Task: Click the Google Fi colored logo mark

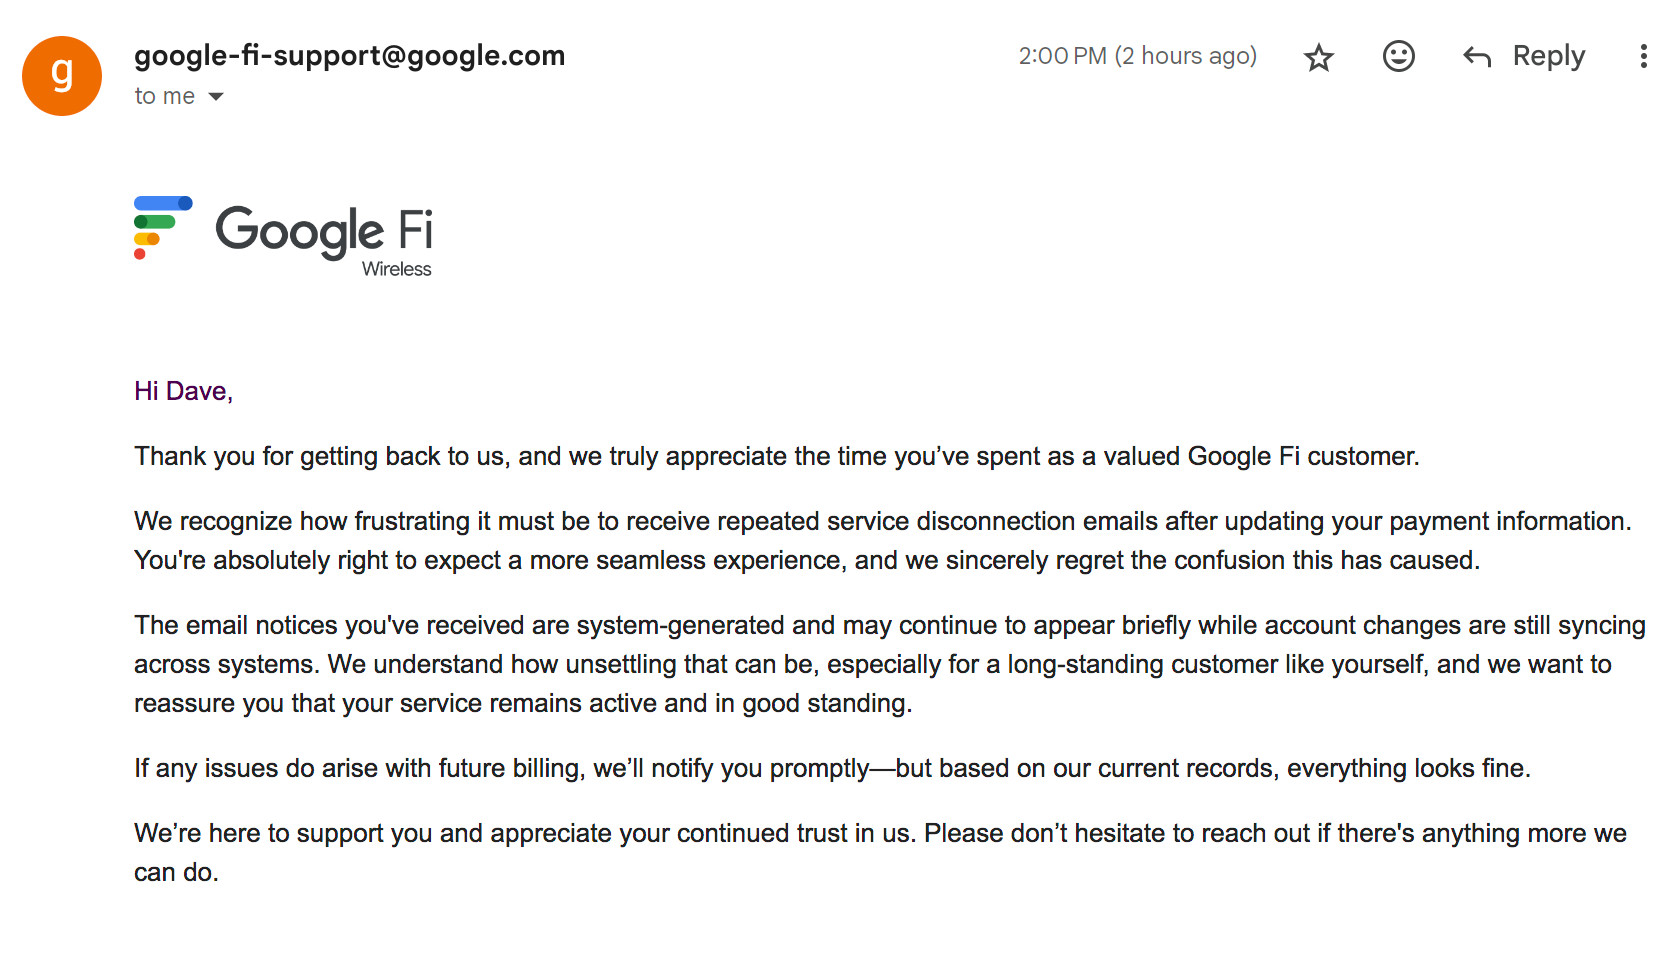Action: 163,227
